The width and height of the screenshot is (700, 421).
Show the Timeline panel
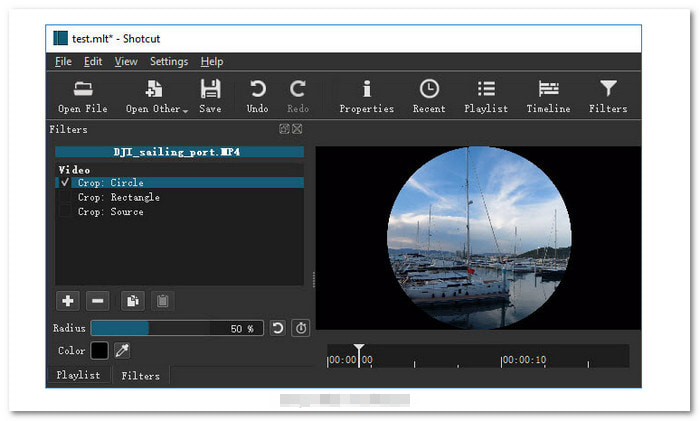(548, 96)
